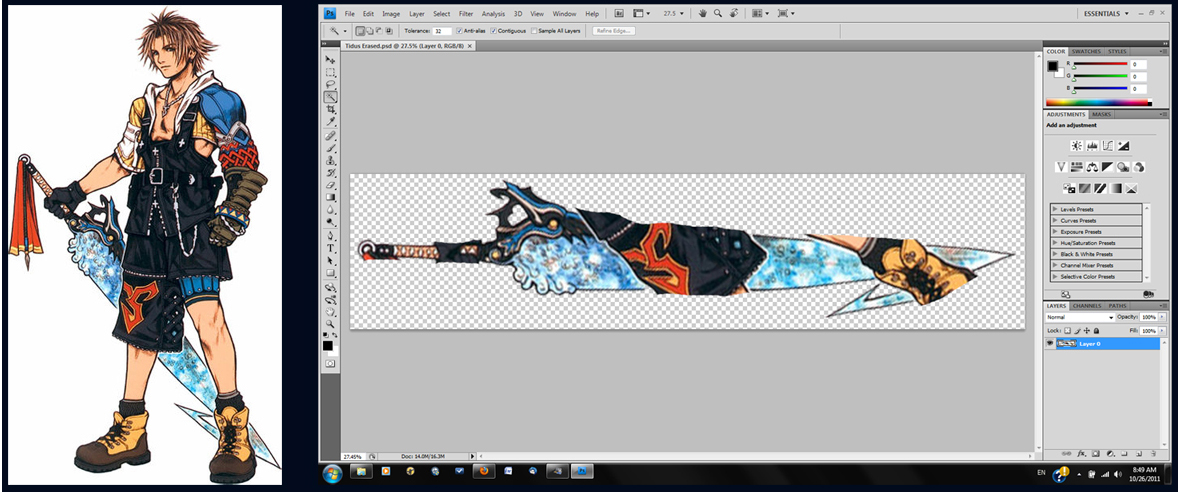Create a new layer in Layers panel
Viewport: 1178px width, 492px height.
pos(1139,453)
